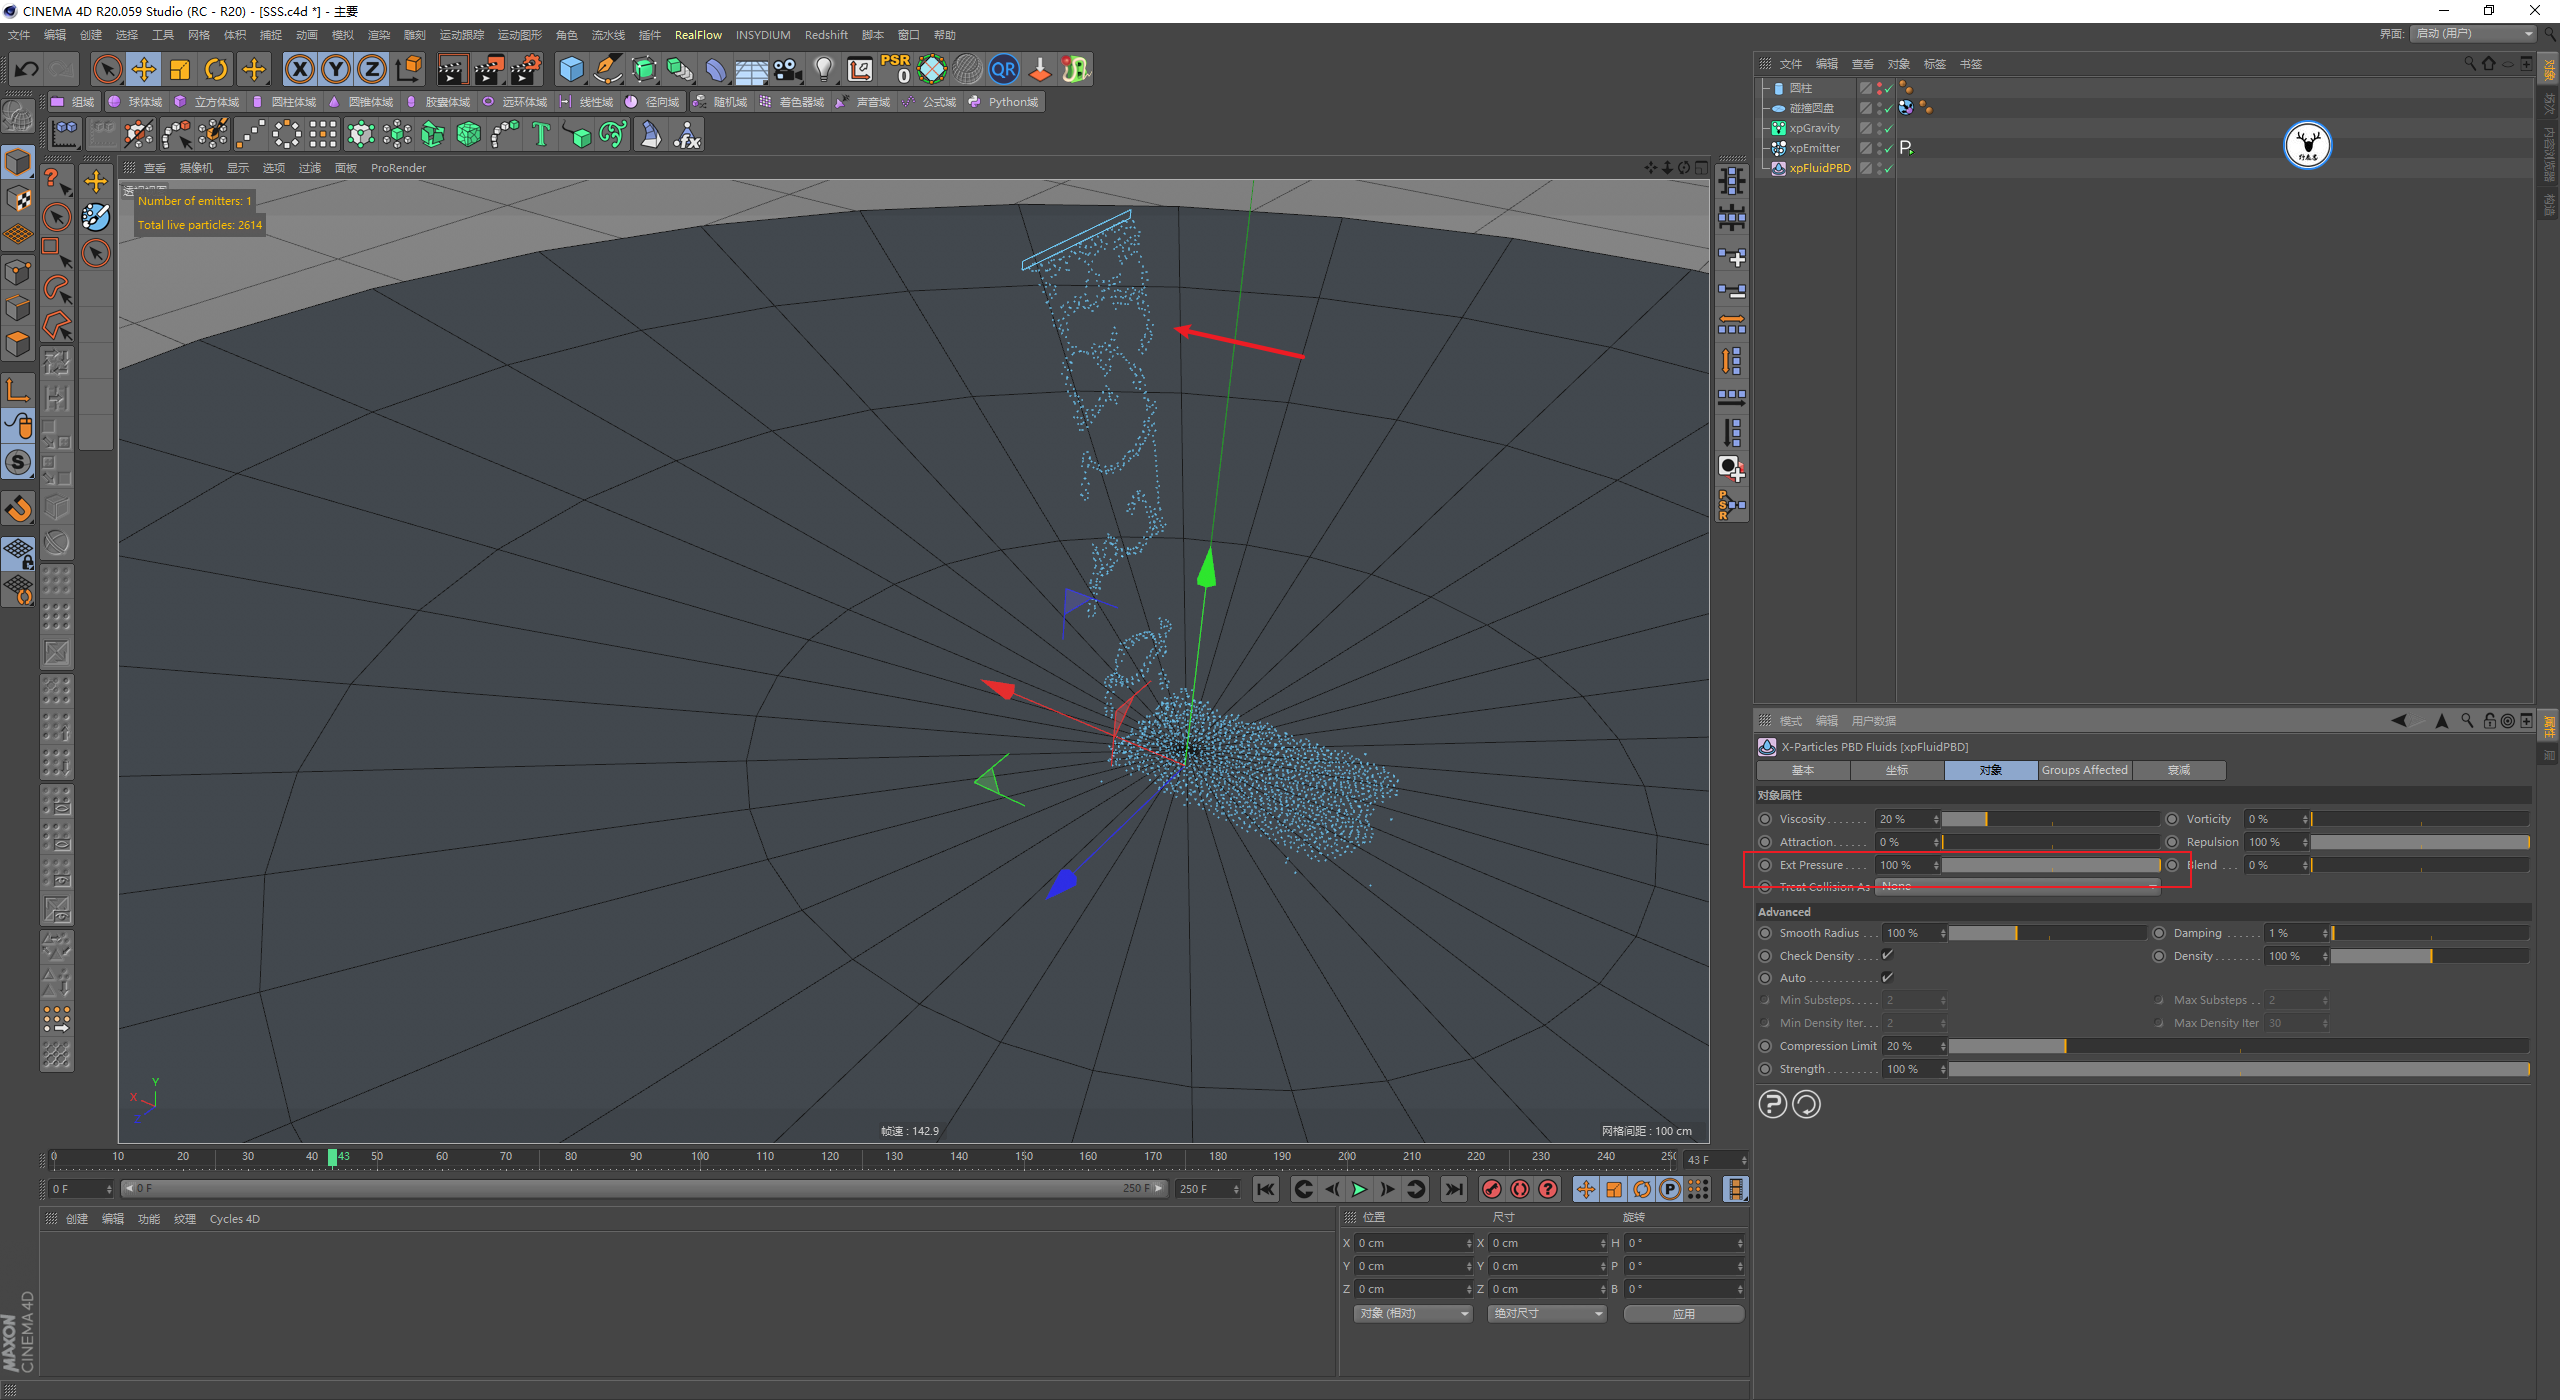Viewport: 2560px width, 1400px height.
Task: Add a Cube primitive object
Action: [571, 69]
